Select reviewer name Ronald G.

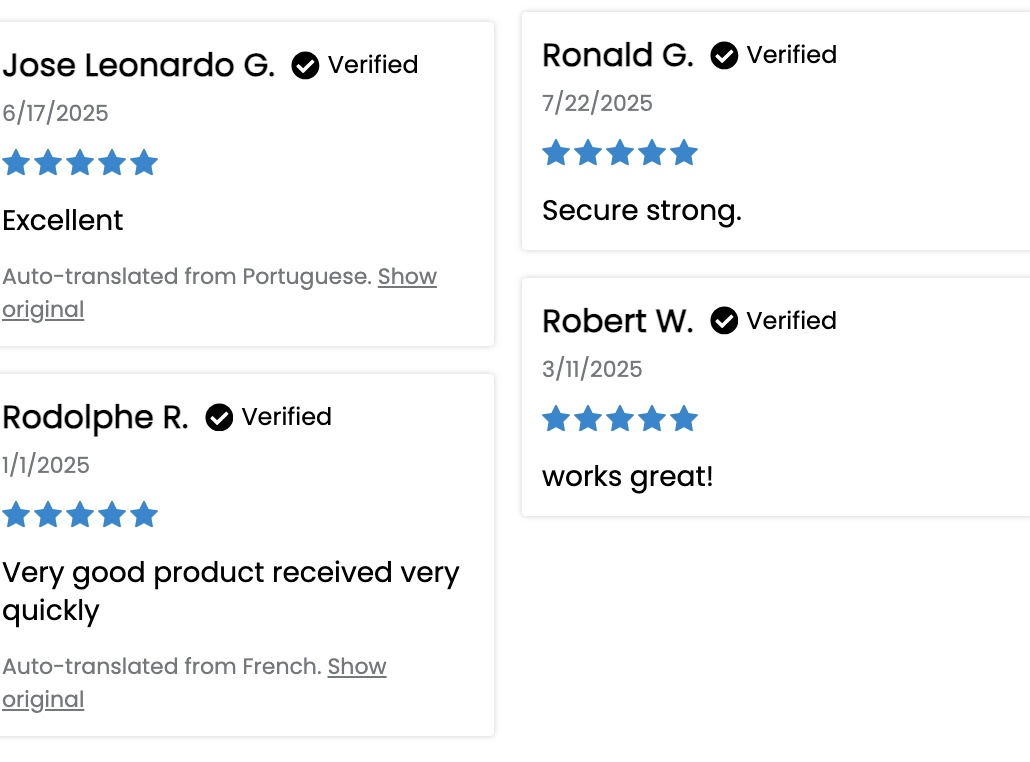(618, 55)
